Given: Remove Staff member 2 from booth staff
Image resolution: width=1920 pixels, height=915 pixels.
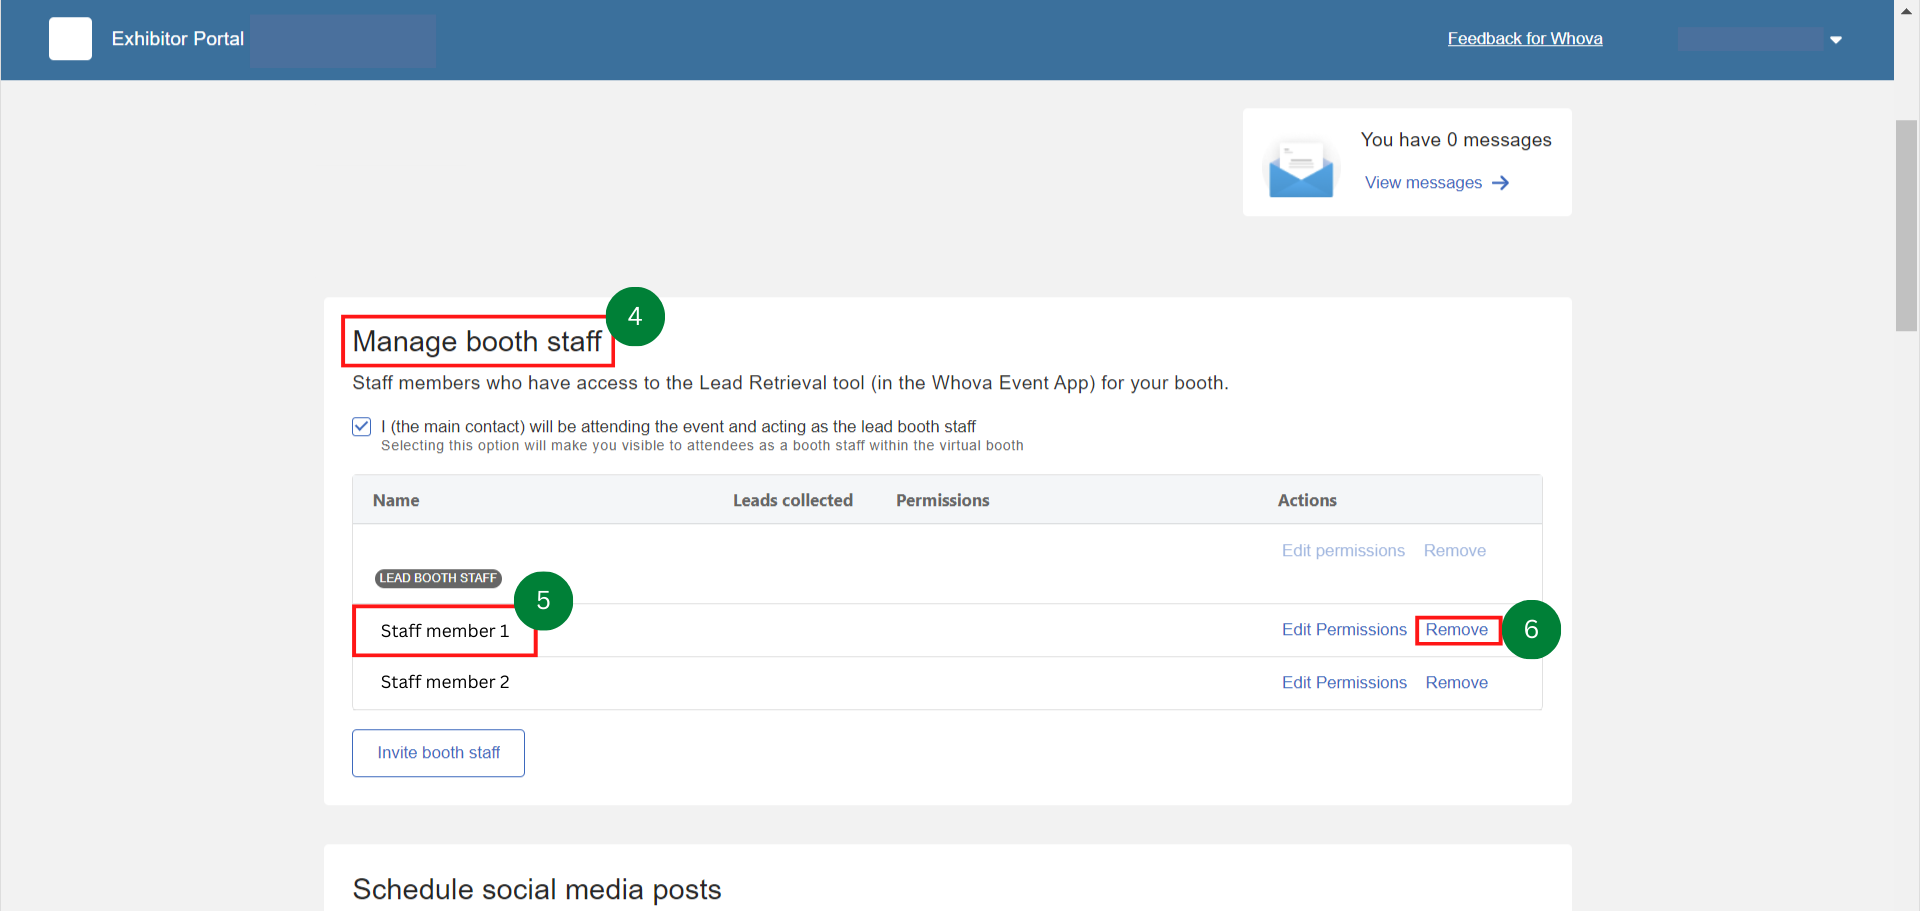Looking at the screenshot, I should [1457, 682].
